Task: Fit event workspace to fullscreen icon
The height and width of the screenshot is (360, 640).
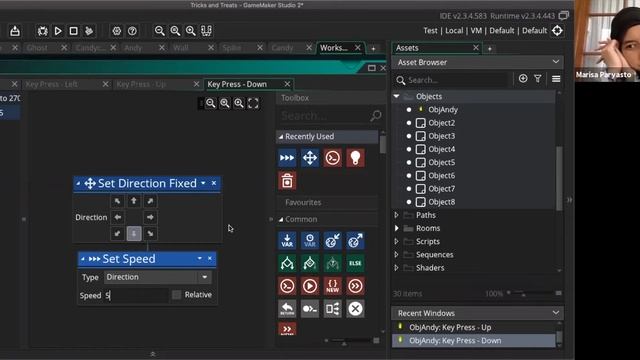Action: click(253, 103)
